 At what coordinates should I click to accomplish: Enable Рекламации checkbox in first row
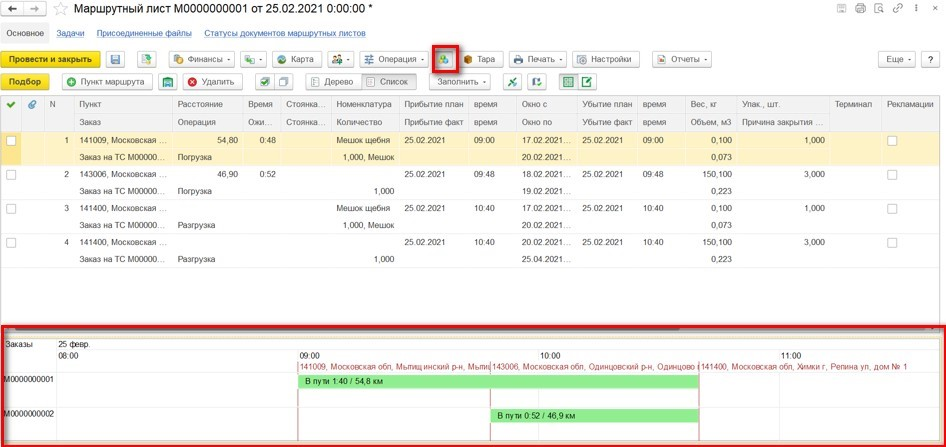[x=892, y=141]
